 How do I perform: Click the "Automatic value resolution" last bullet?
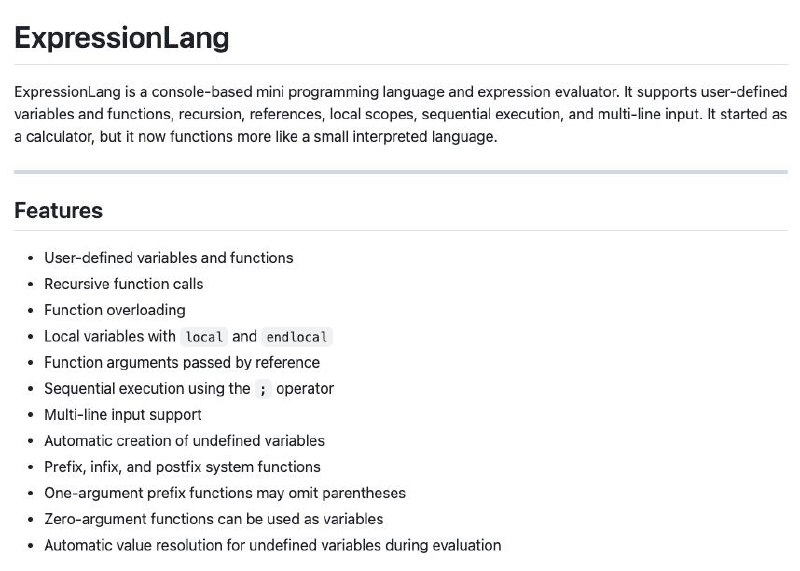pos(272,545)
